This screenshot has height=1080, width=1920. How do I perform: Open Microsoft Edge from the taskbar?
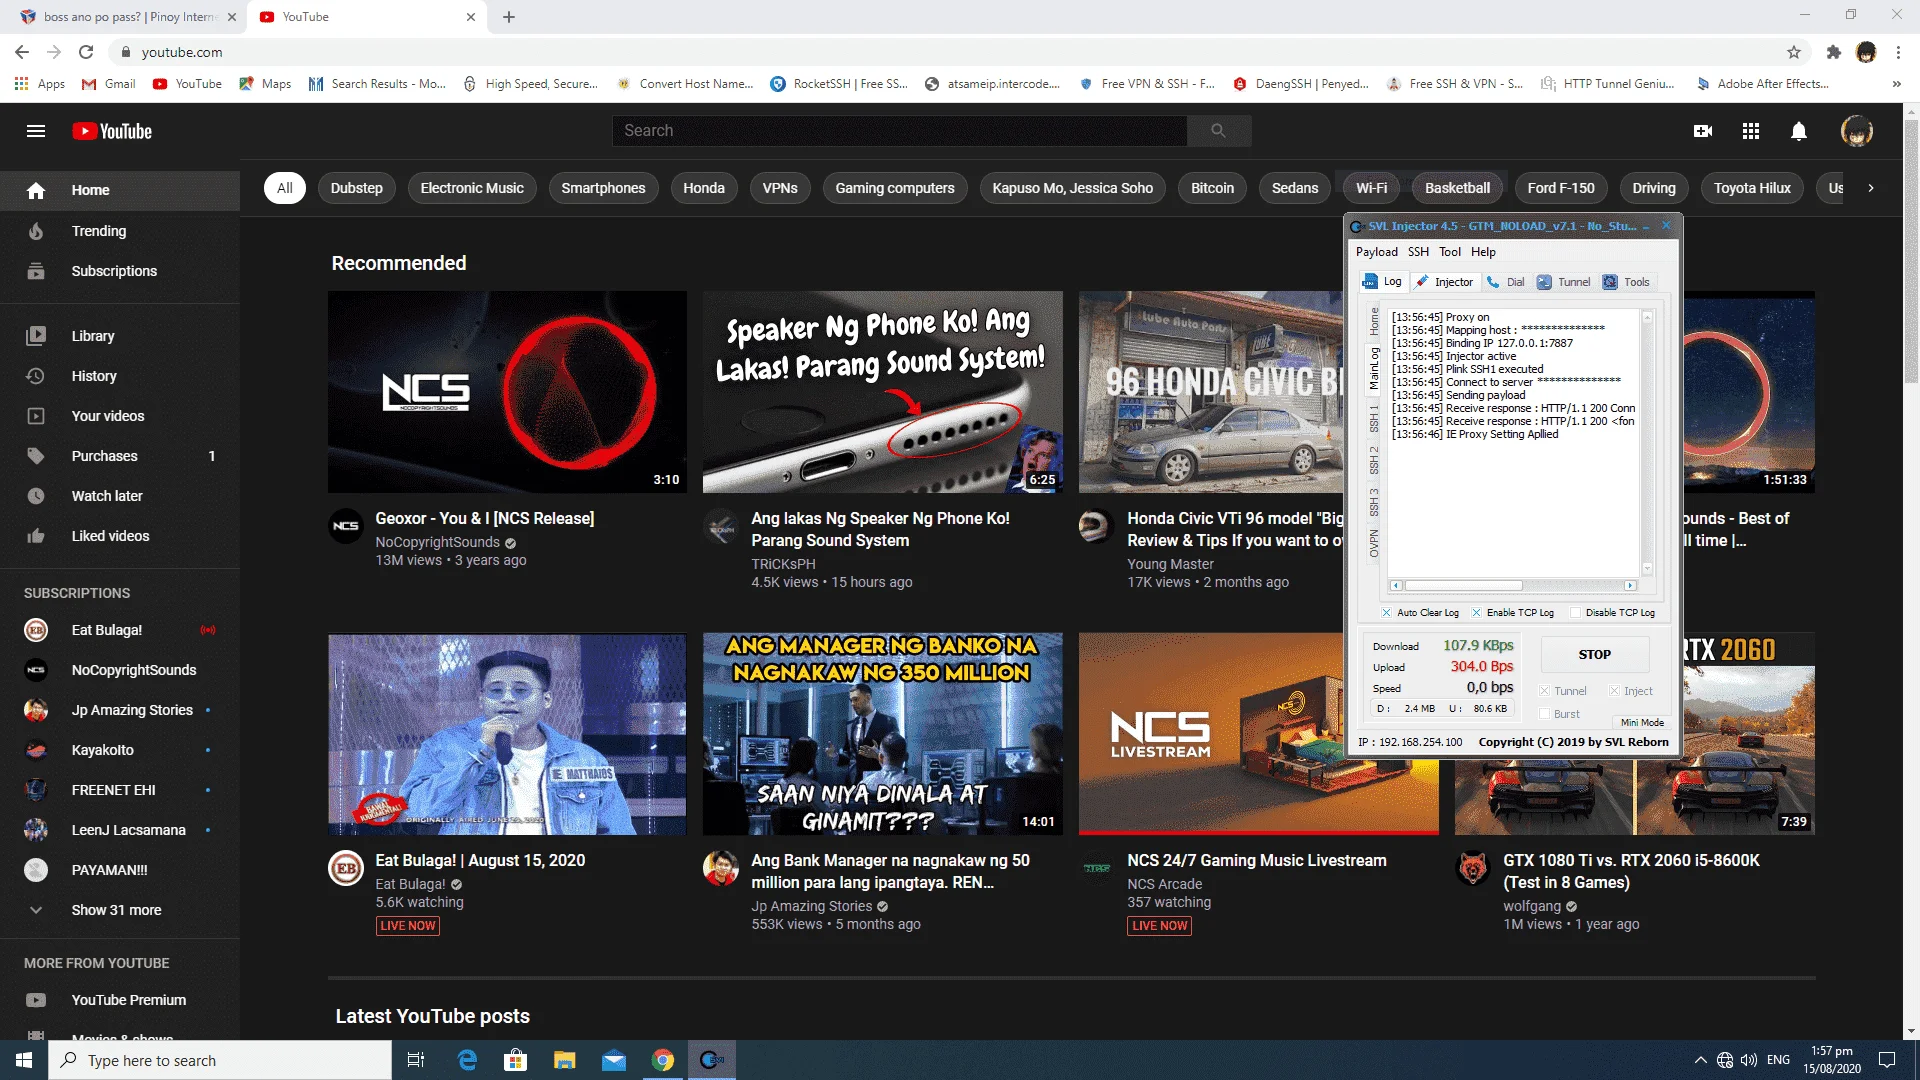coord(467,1060)
